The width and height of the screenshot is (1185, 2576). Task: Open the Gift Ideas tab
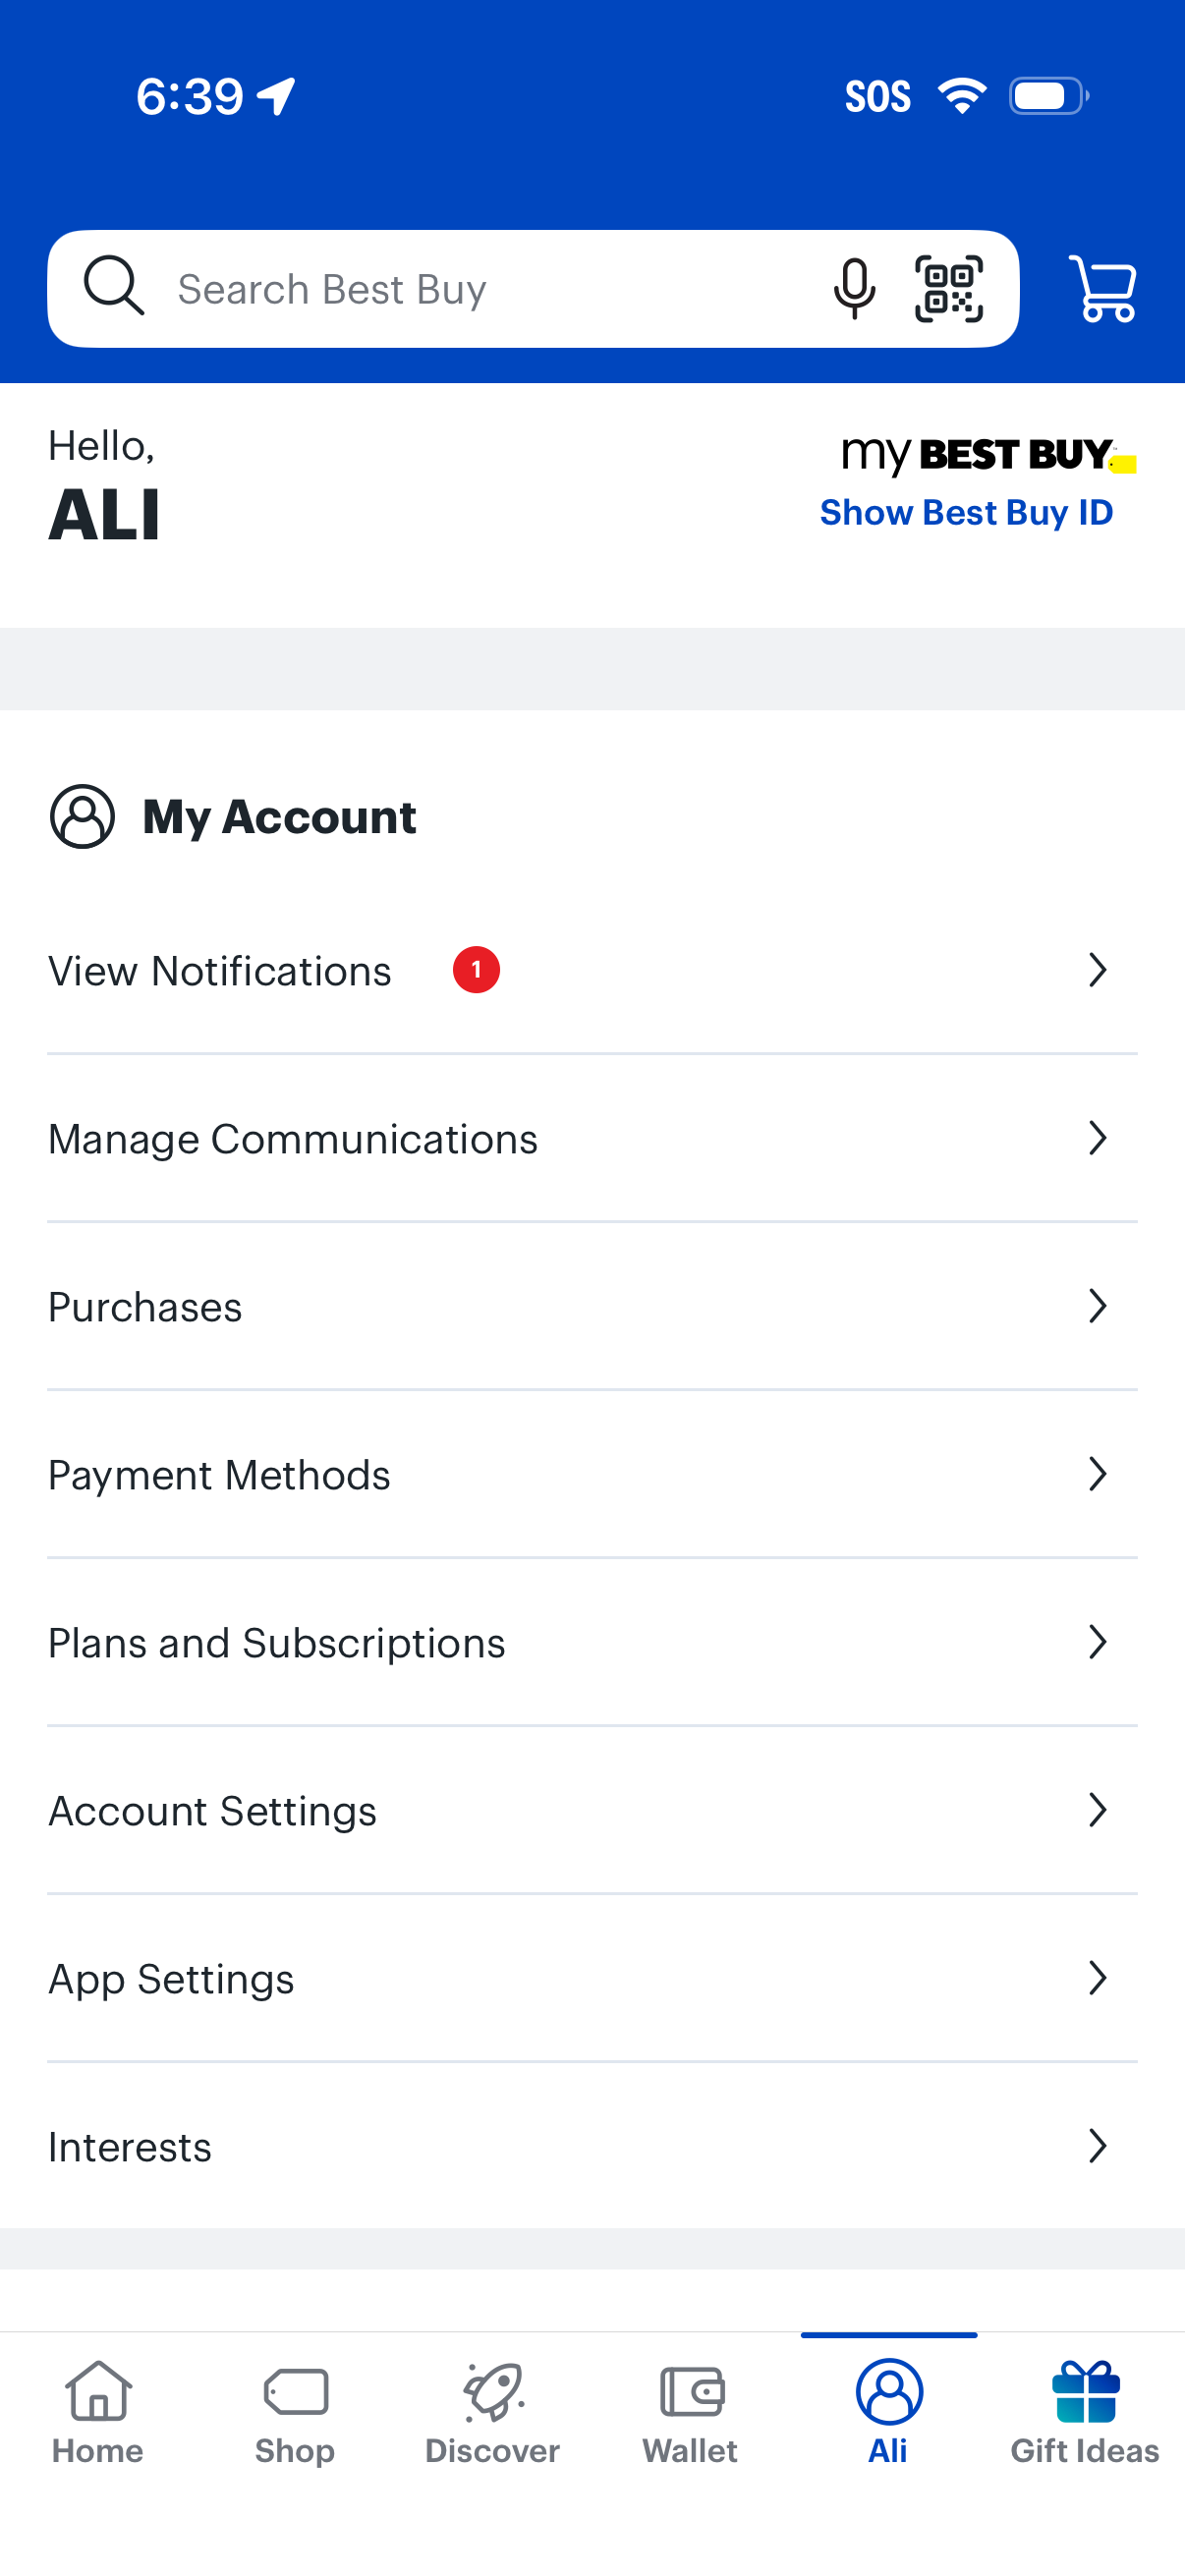coord(1085,2412)
